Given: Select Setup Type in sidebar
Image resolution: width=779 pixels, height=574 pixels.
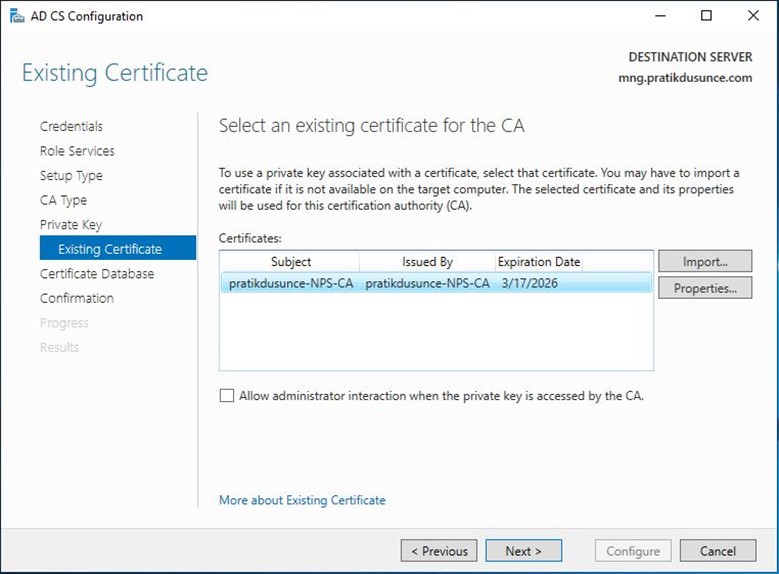Looking at the screenshot, I should (71, 175).
